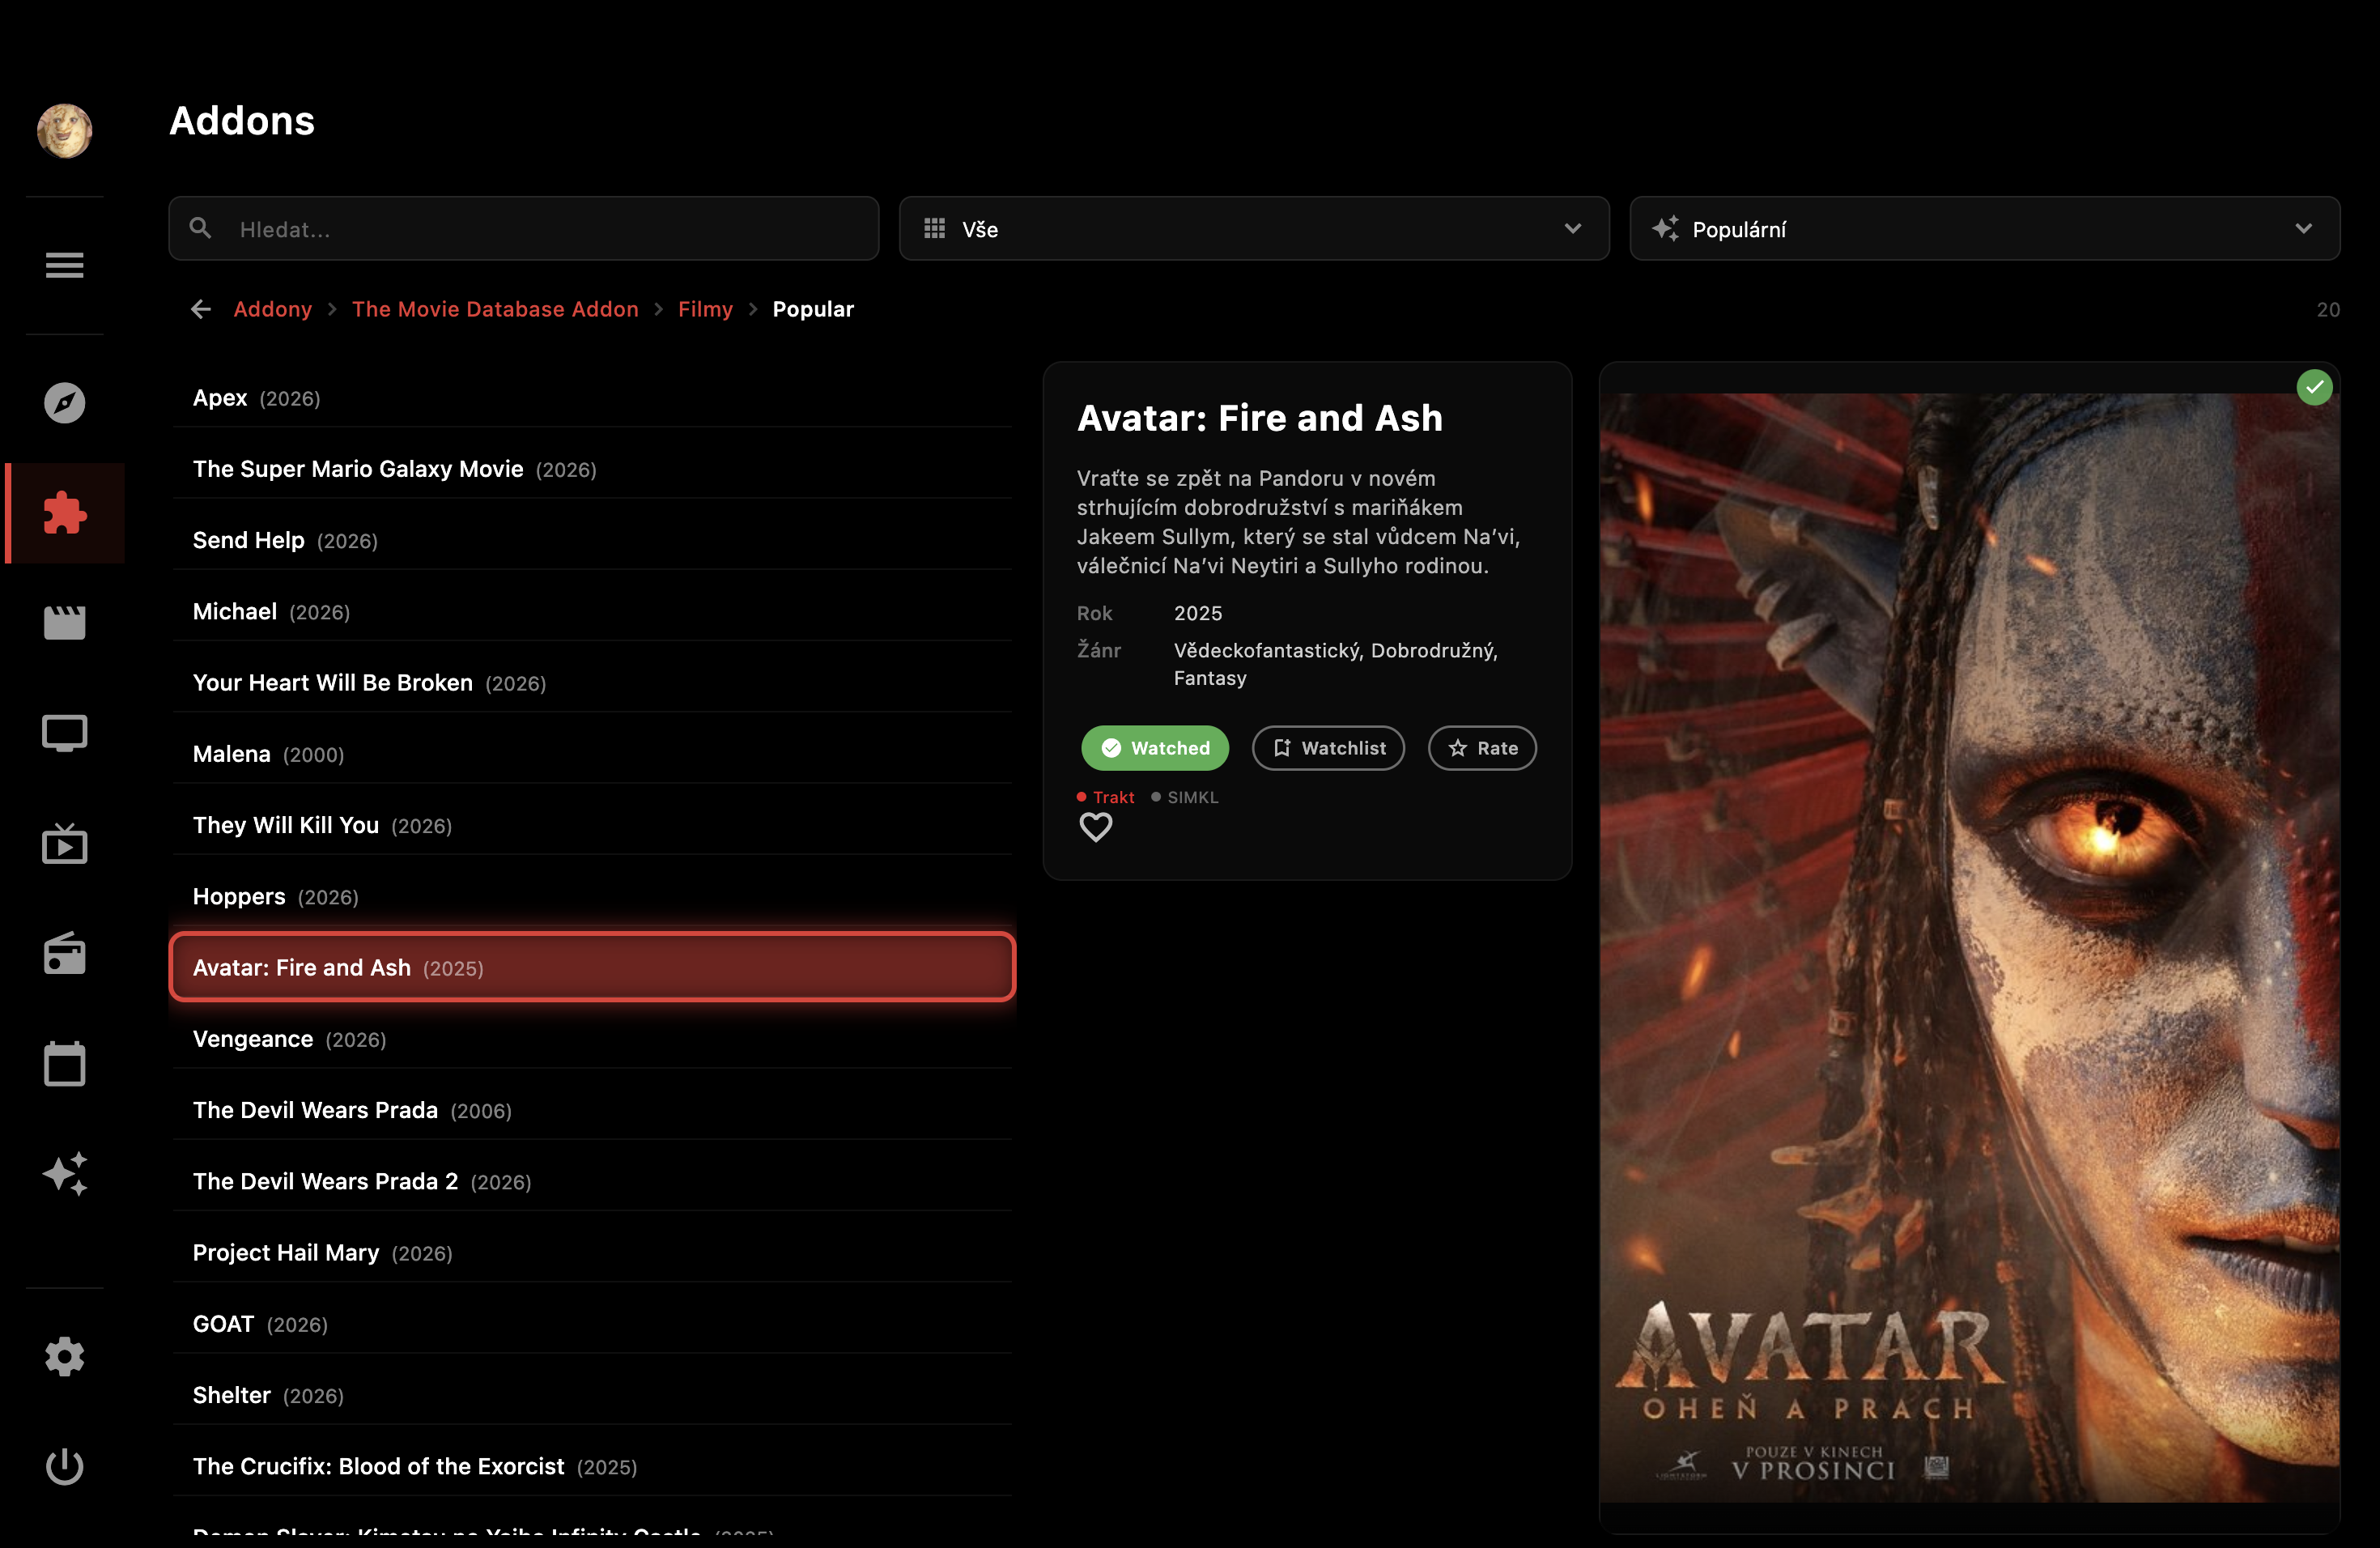Click the back arrow in breadcrumb
2380x1548 pixels.
[x=201, y=309]
